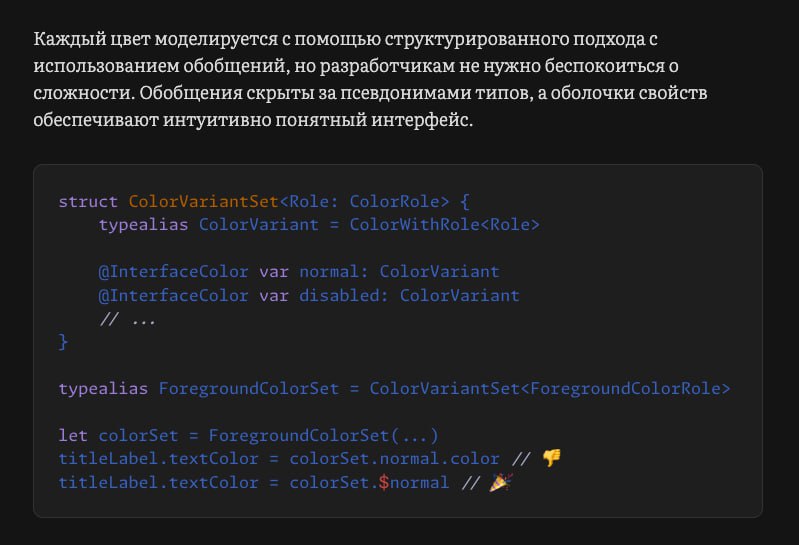Click the red $ sign in $normal
The height and width of the screenshot is (545, 799).
[384, 482]
